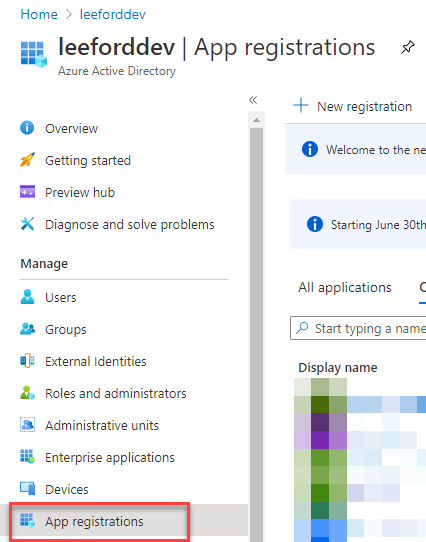Open the Preview hub item
Image resolution: width=426 pixels, height=542 pixels.
pos(80,193)
